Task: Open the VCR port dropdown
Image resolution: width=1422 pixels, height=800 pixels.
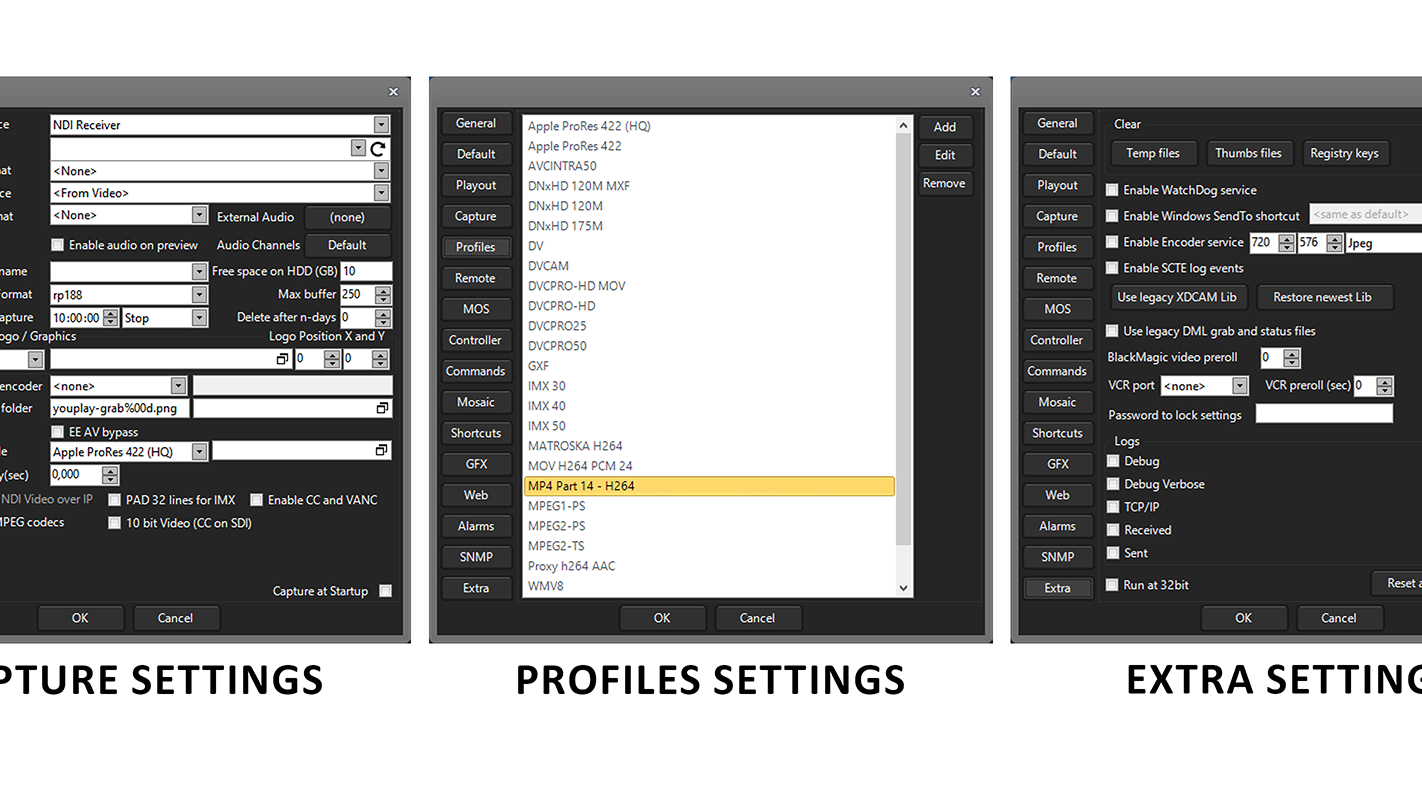Action: click(1240, 386)
